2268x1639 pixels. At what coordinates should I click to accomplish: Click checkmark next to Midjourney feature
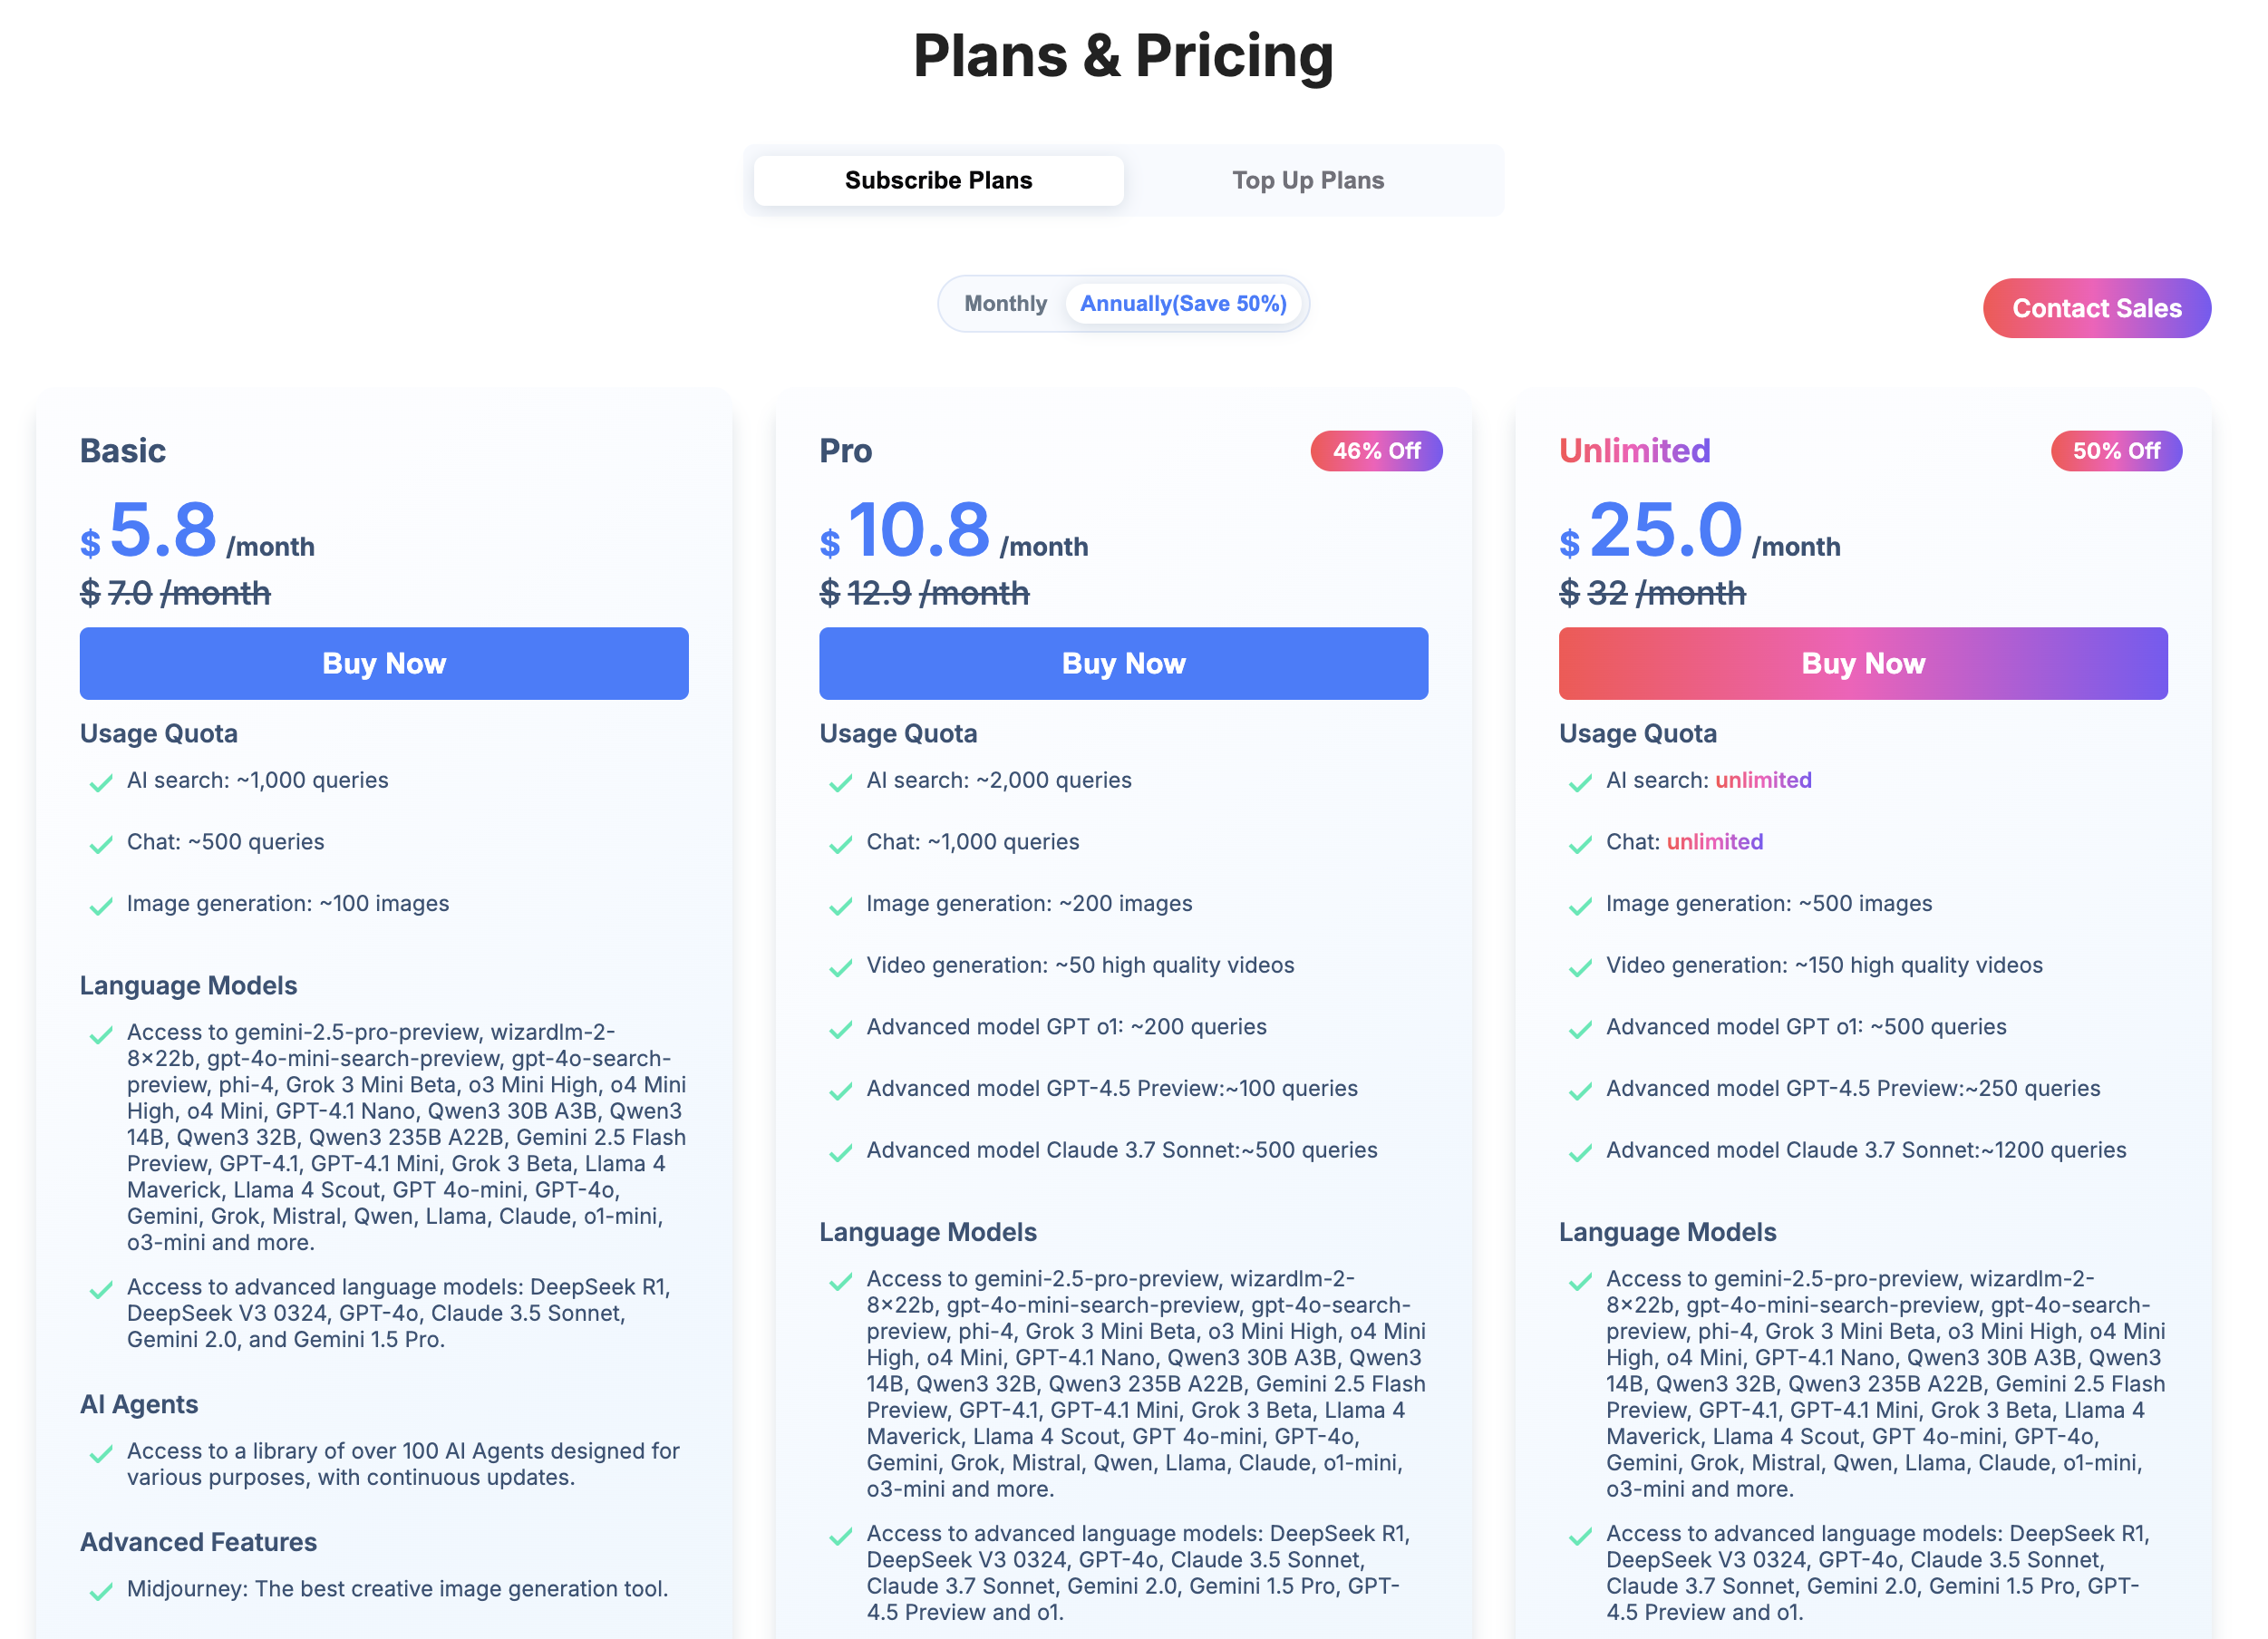tap(101, 1592)
